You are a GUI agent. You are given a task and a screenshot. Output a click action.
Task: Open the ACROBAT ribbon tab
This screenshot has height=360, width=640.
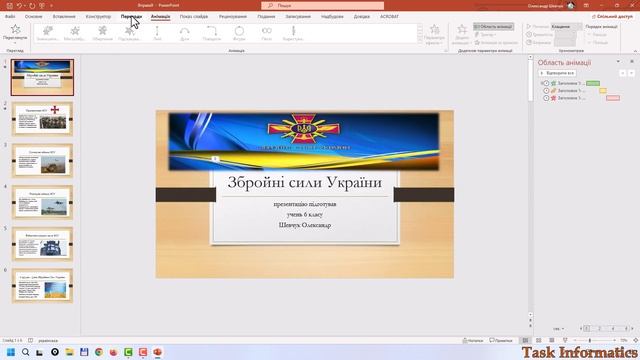pyautogui.click(x=389, y=17)
